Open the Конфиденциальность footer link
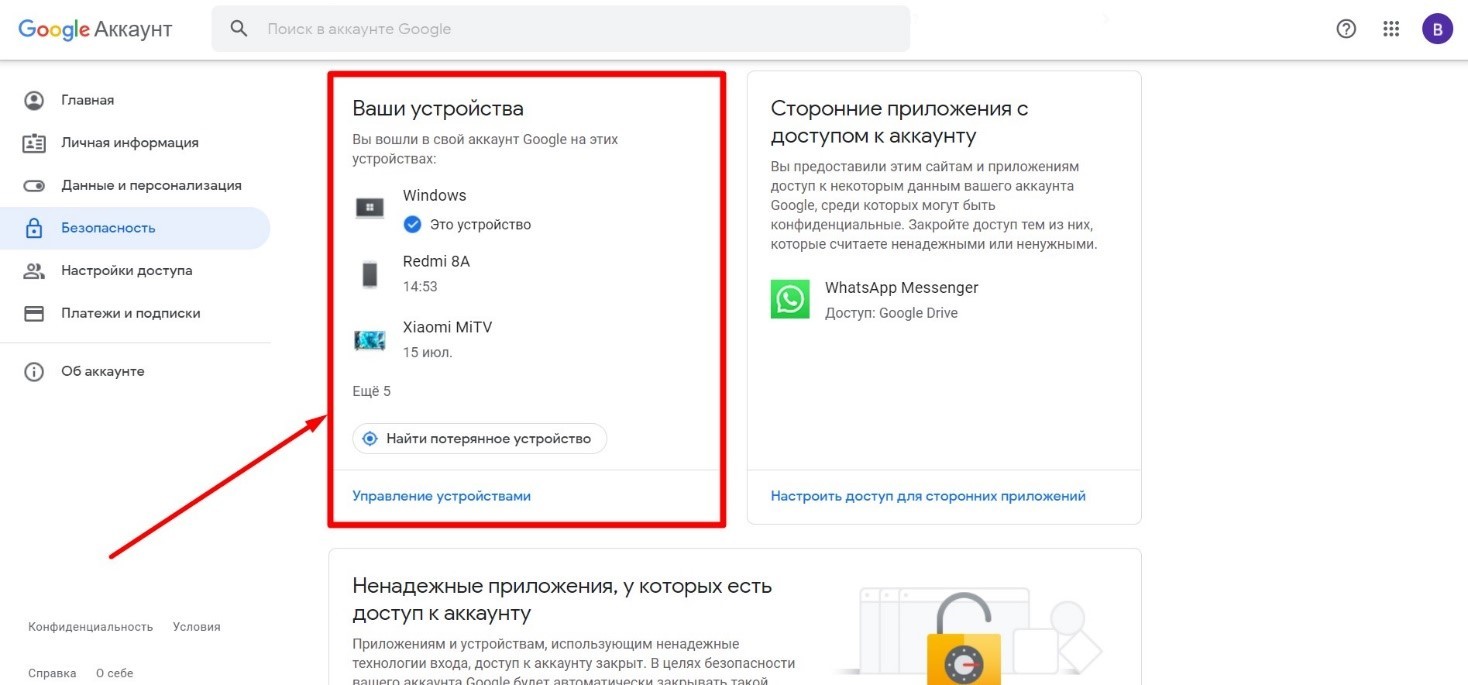This screenshot has width=1468, height=685. point(91,627)
